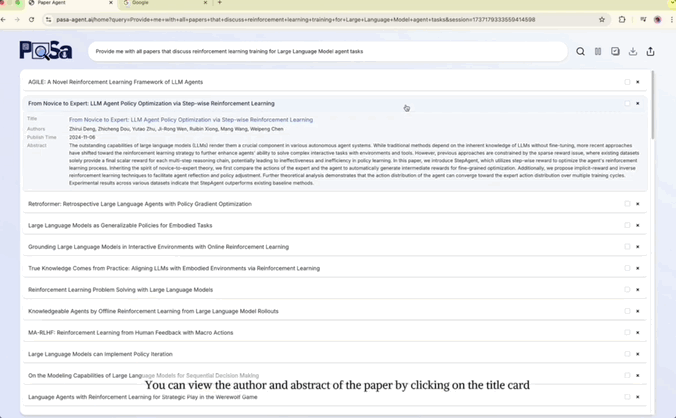Switch to the Paper Agent tab
Image resolution: width=676 pixels, height=418 pixels.
pos(69,3)
